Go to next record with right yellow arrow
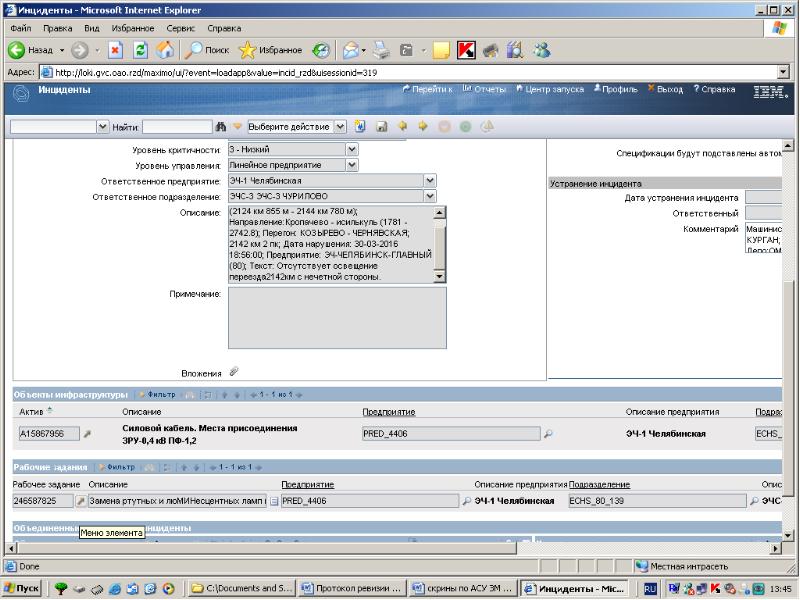 point(423,126)
